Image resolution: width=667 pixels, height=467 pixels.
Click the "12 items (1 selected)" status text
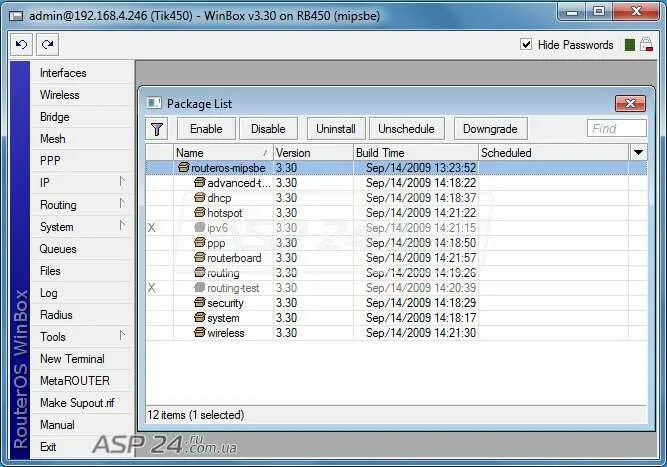pyautogui.click(x=196, y=415)
